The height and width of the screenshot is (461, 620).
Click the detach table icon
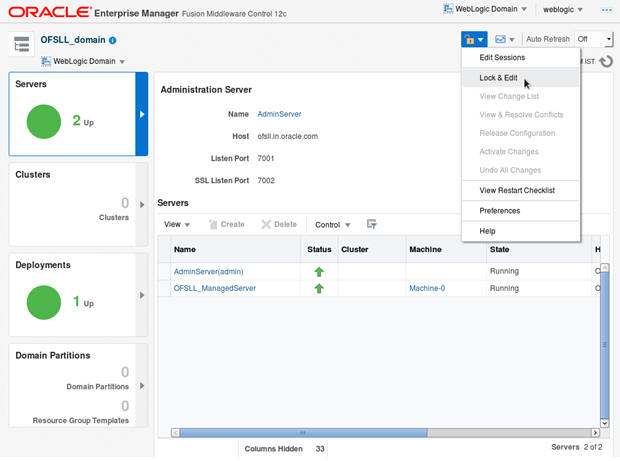tap(371, 224)
